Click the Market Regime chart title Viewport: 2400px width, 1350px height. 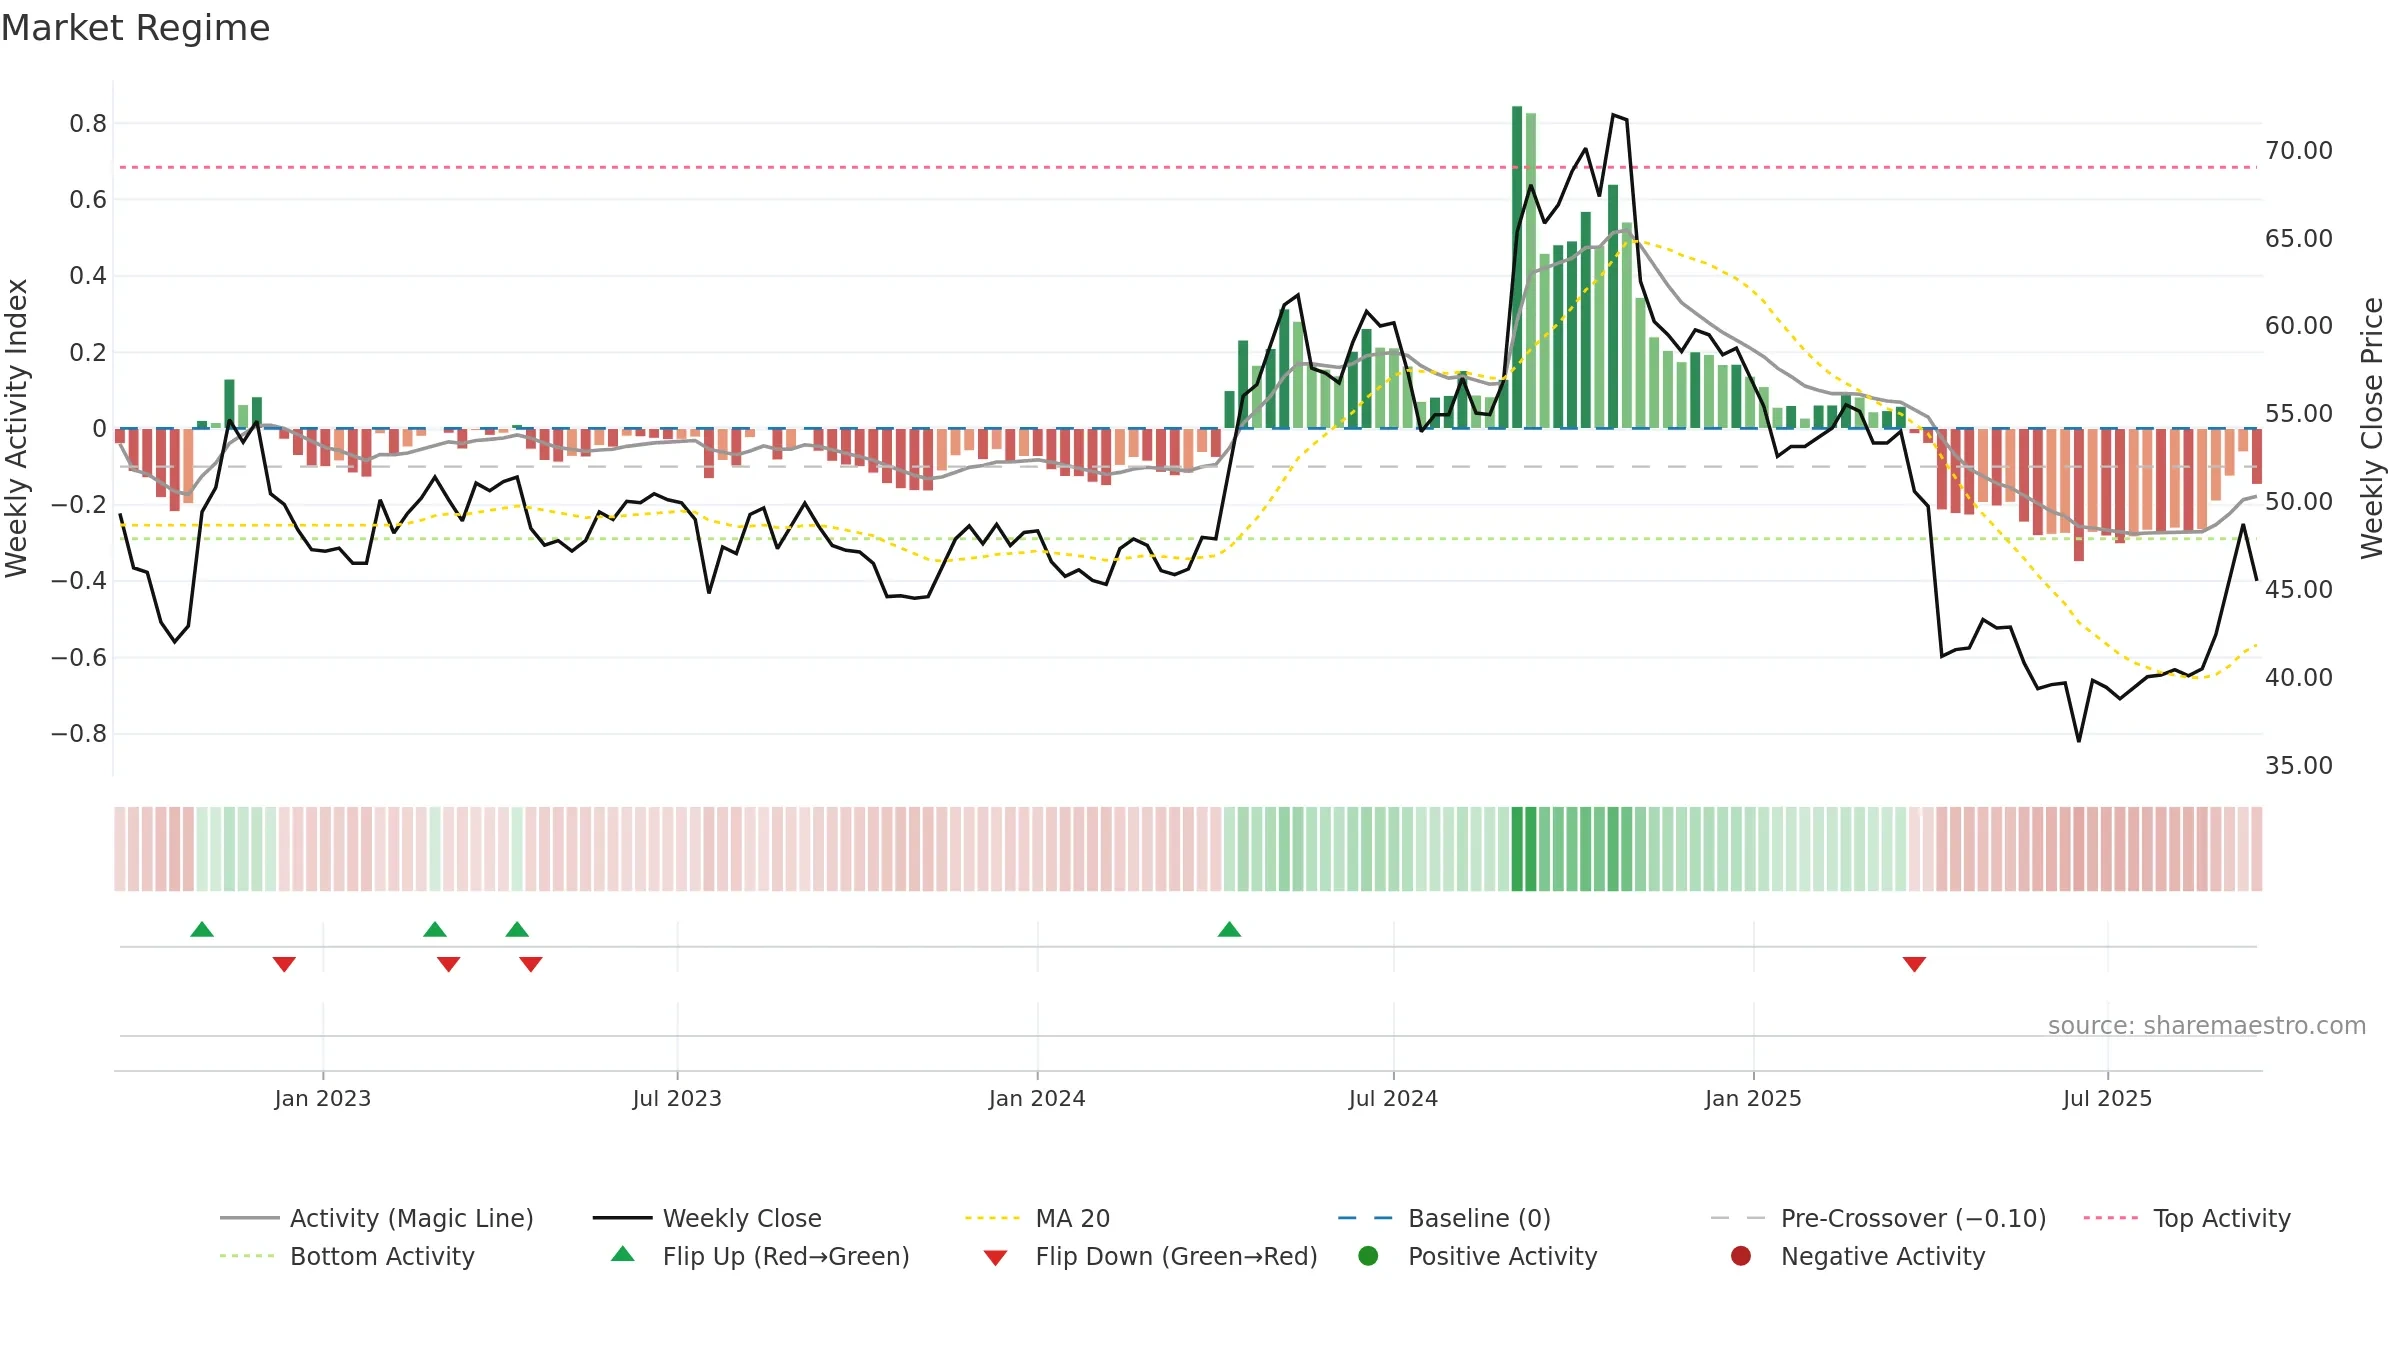[x=135, y=28]
